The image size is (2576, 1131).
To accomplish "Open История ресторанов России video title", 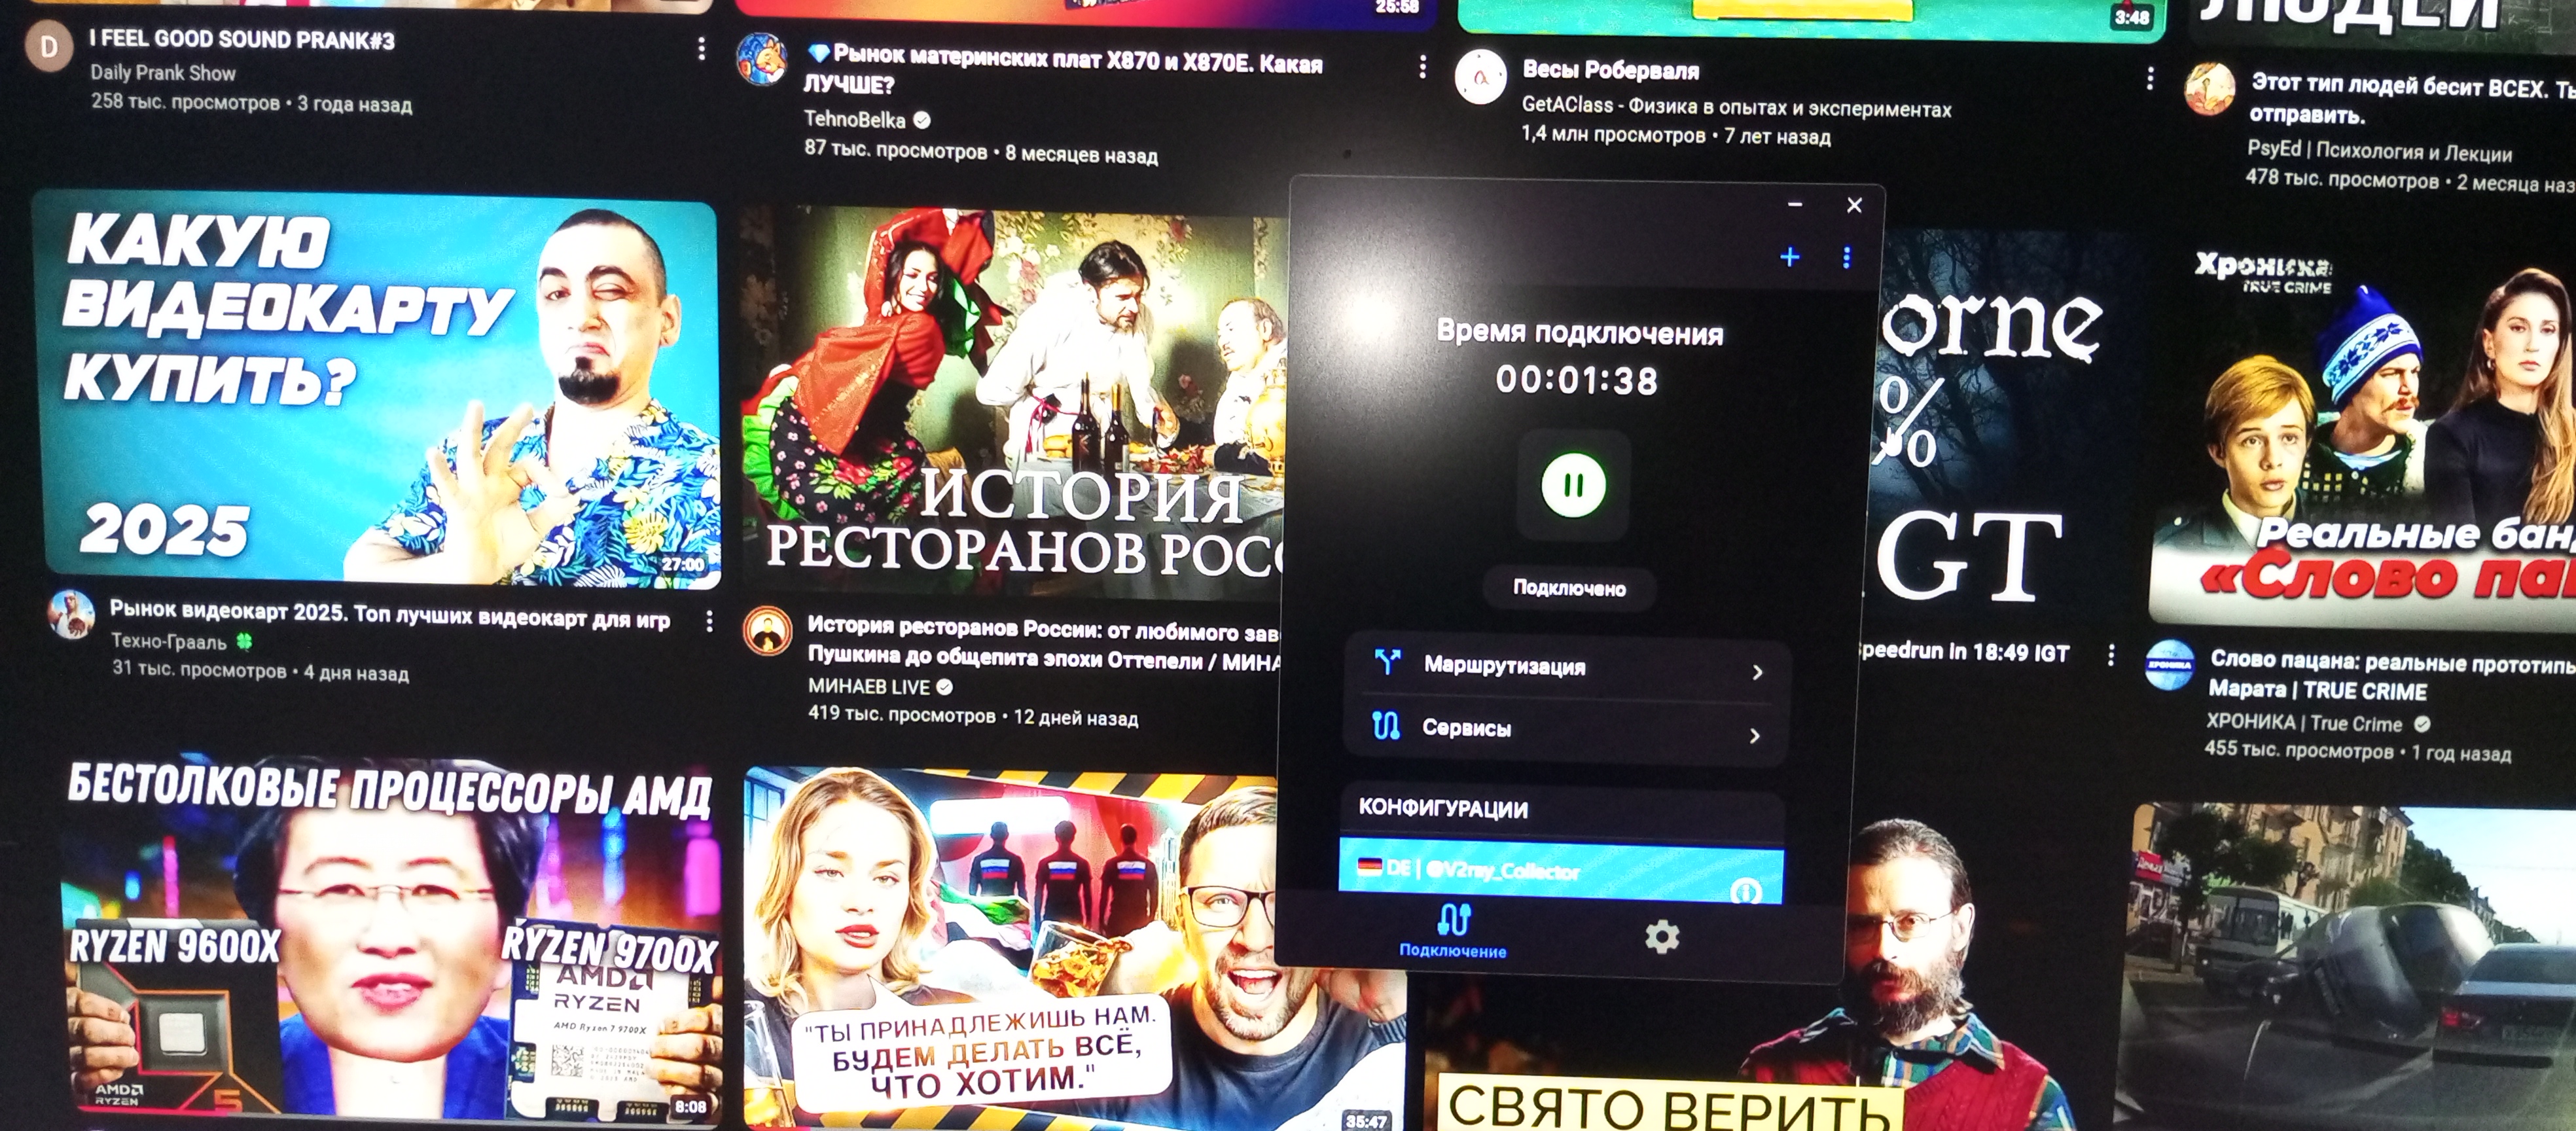I will click(x=1043, y=643).
